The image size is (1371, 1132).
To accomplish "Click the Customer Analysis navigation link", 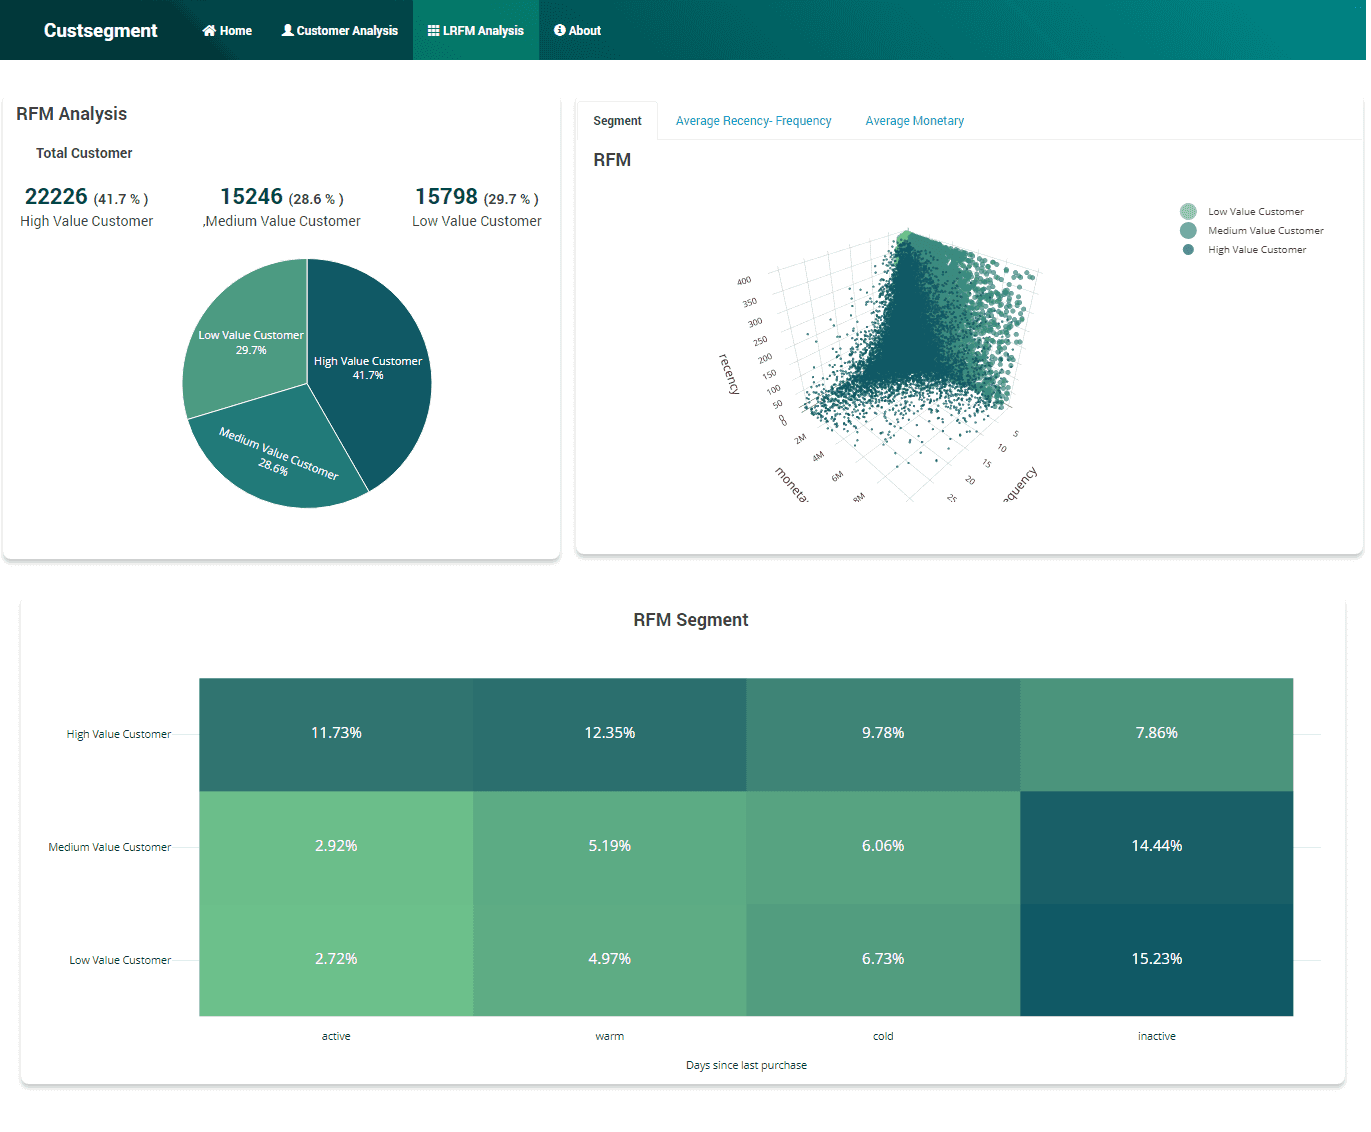I will click(x=340, y=30).
